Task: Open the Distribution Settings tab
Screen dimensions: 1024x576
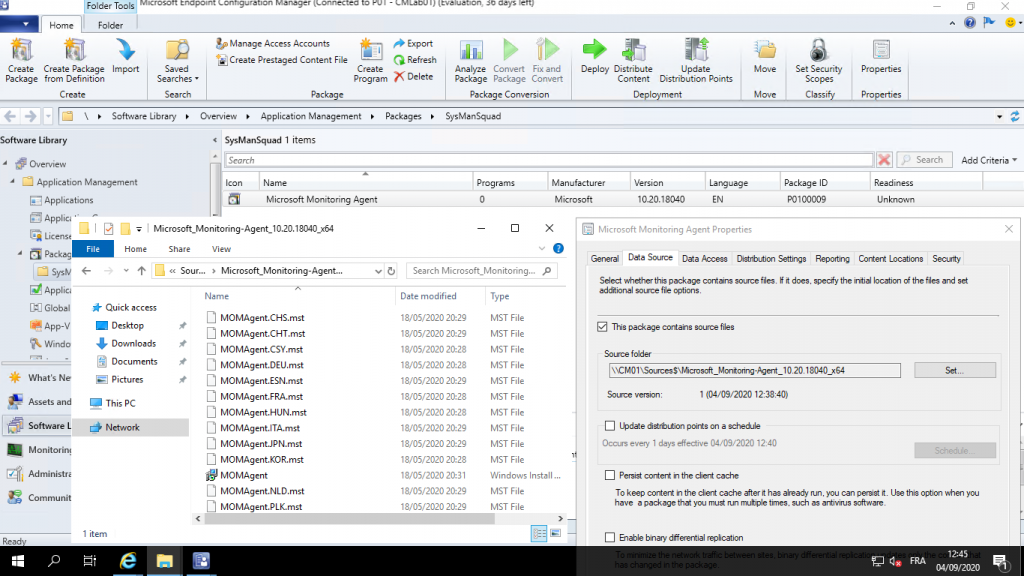Action: coord(771,259)
